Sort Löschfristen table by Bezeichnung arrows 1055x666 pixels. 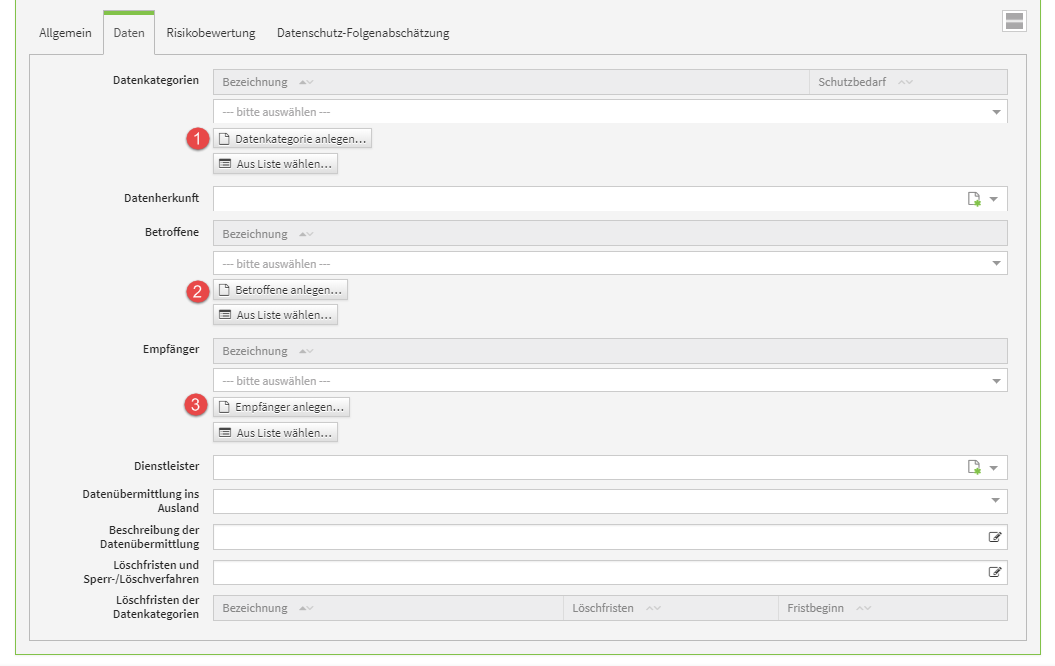click(x=306, y=608)
